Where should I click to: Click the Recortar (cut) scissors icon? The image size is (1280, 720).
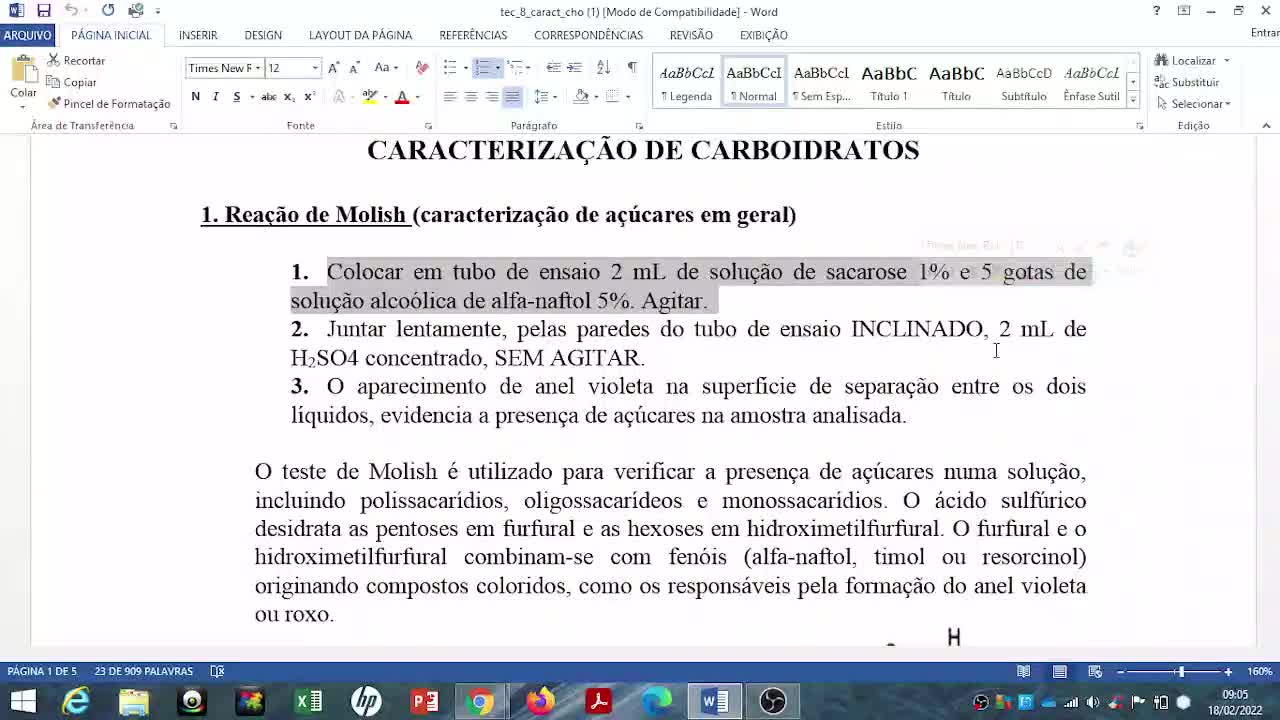tap(54, 60)
